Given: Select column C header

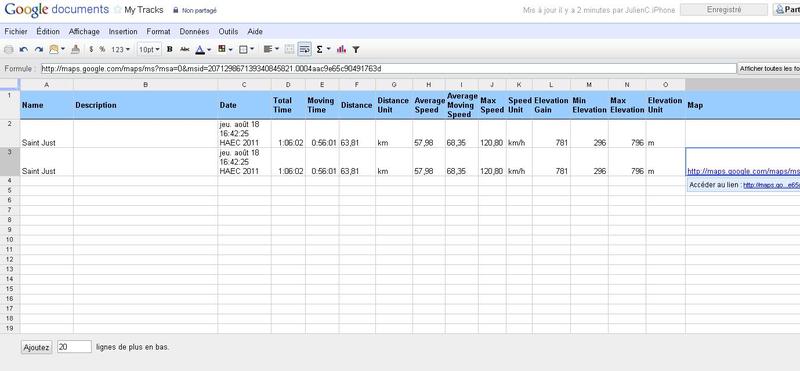Looking at the screenshot, I should [244, 85].
